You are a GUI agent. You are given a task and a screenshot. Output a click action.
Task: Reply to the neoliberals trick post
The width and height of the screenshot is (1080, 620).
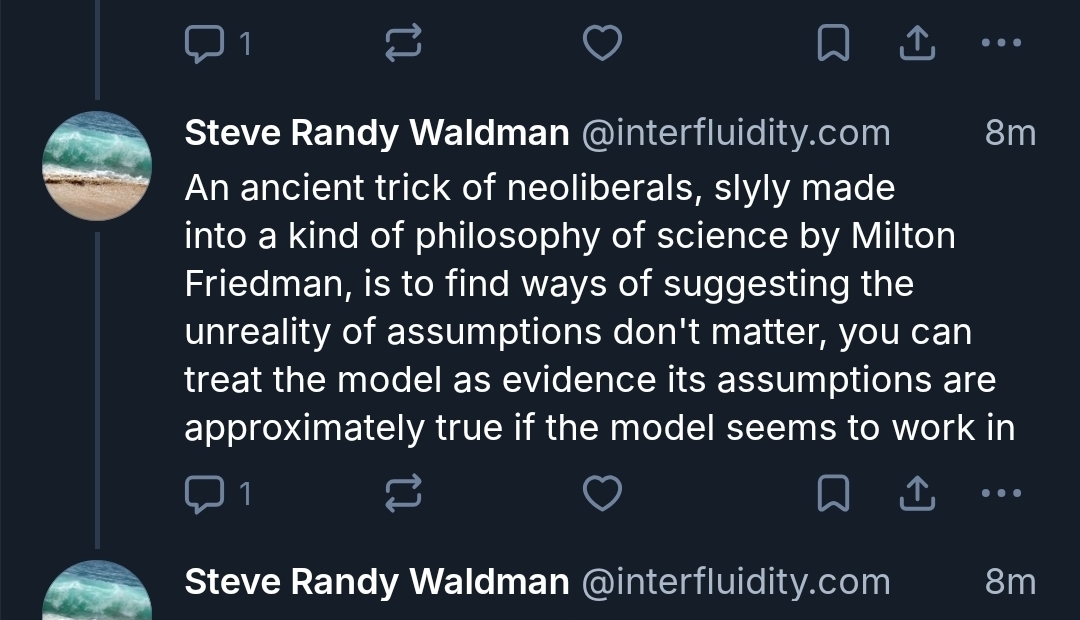pyautogui.click(x=204, y=492)
